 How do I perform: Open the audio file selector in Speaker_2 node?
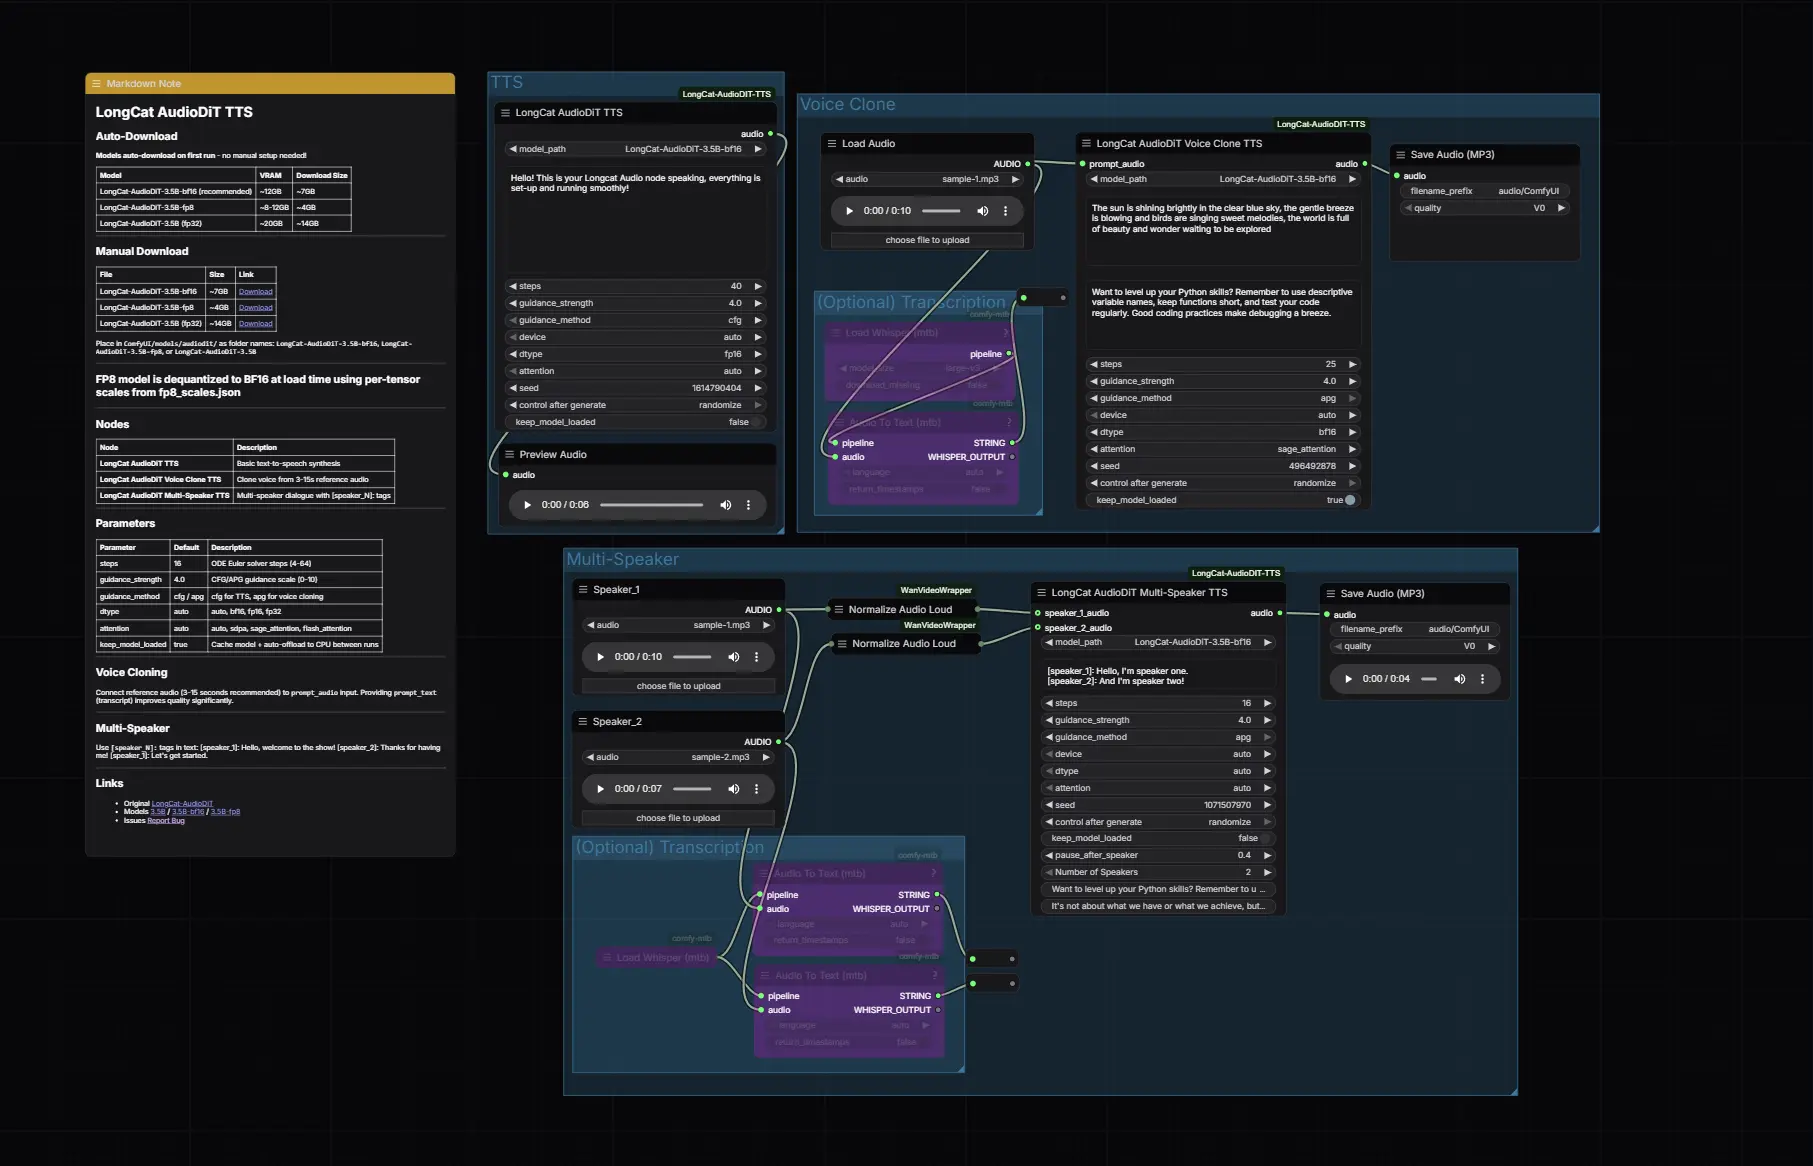click(x=677, y=757)
